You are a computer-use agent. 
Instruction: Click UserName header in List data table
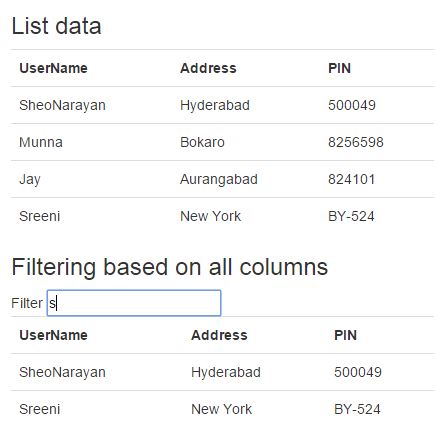click(x=53, y=68)
